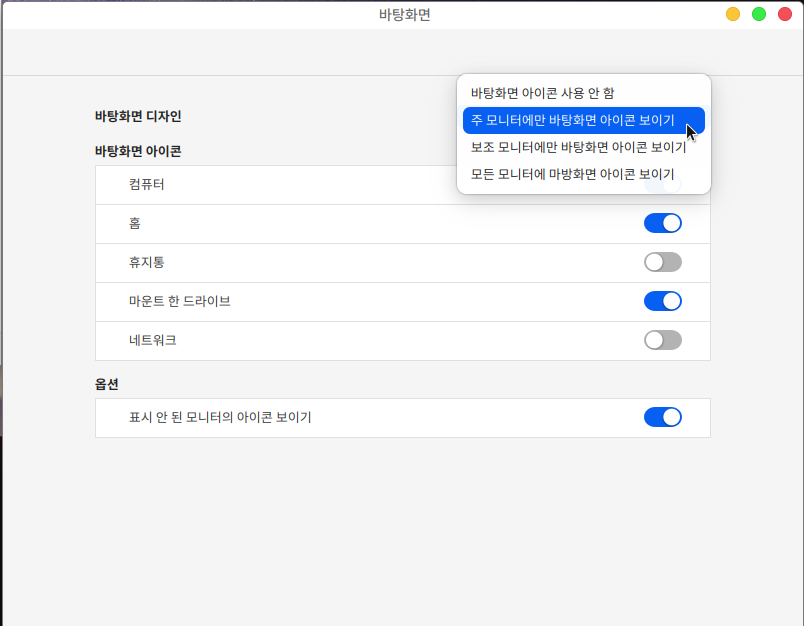Disable the 홈 icon toggle
Viewport: 804px width, 626px height.
tap(662, 223)
